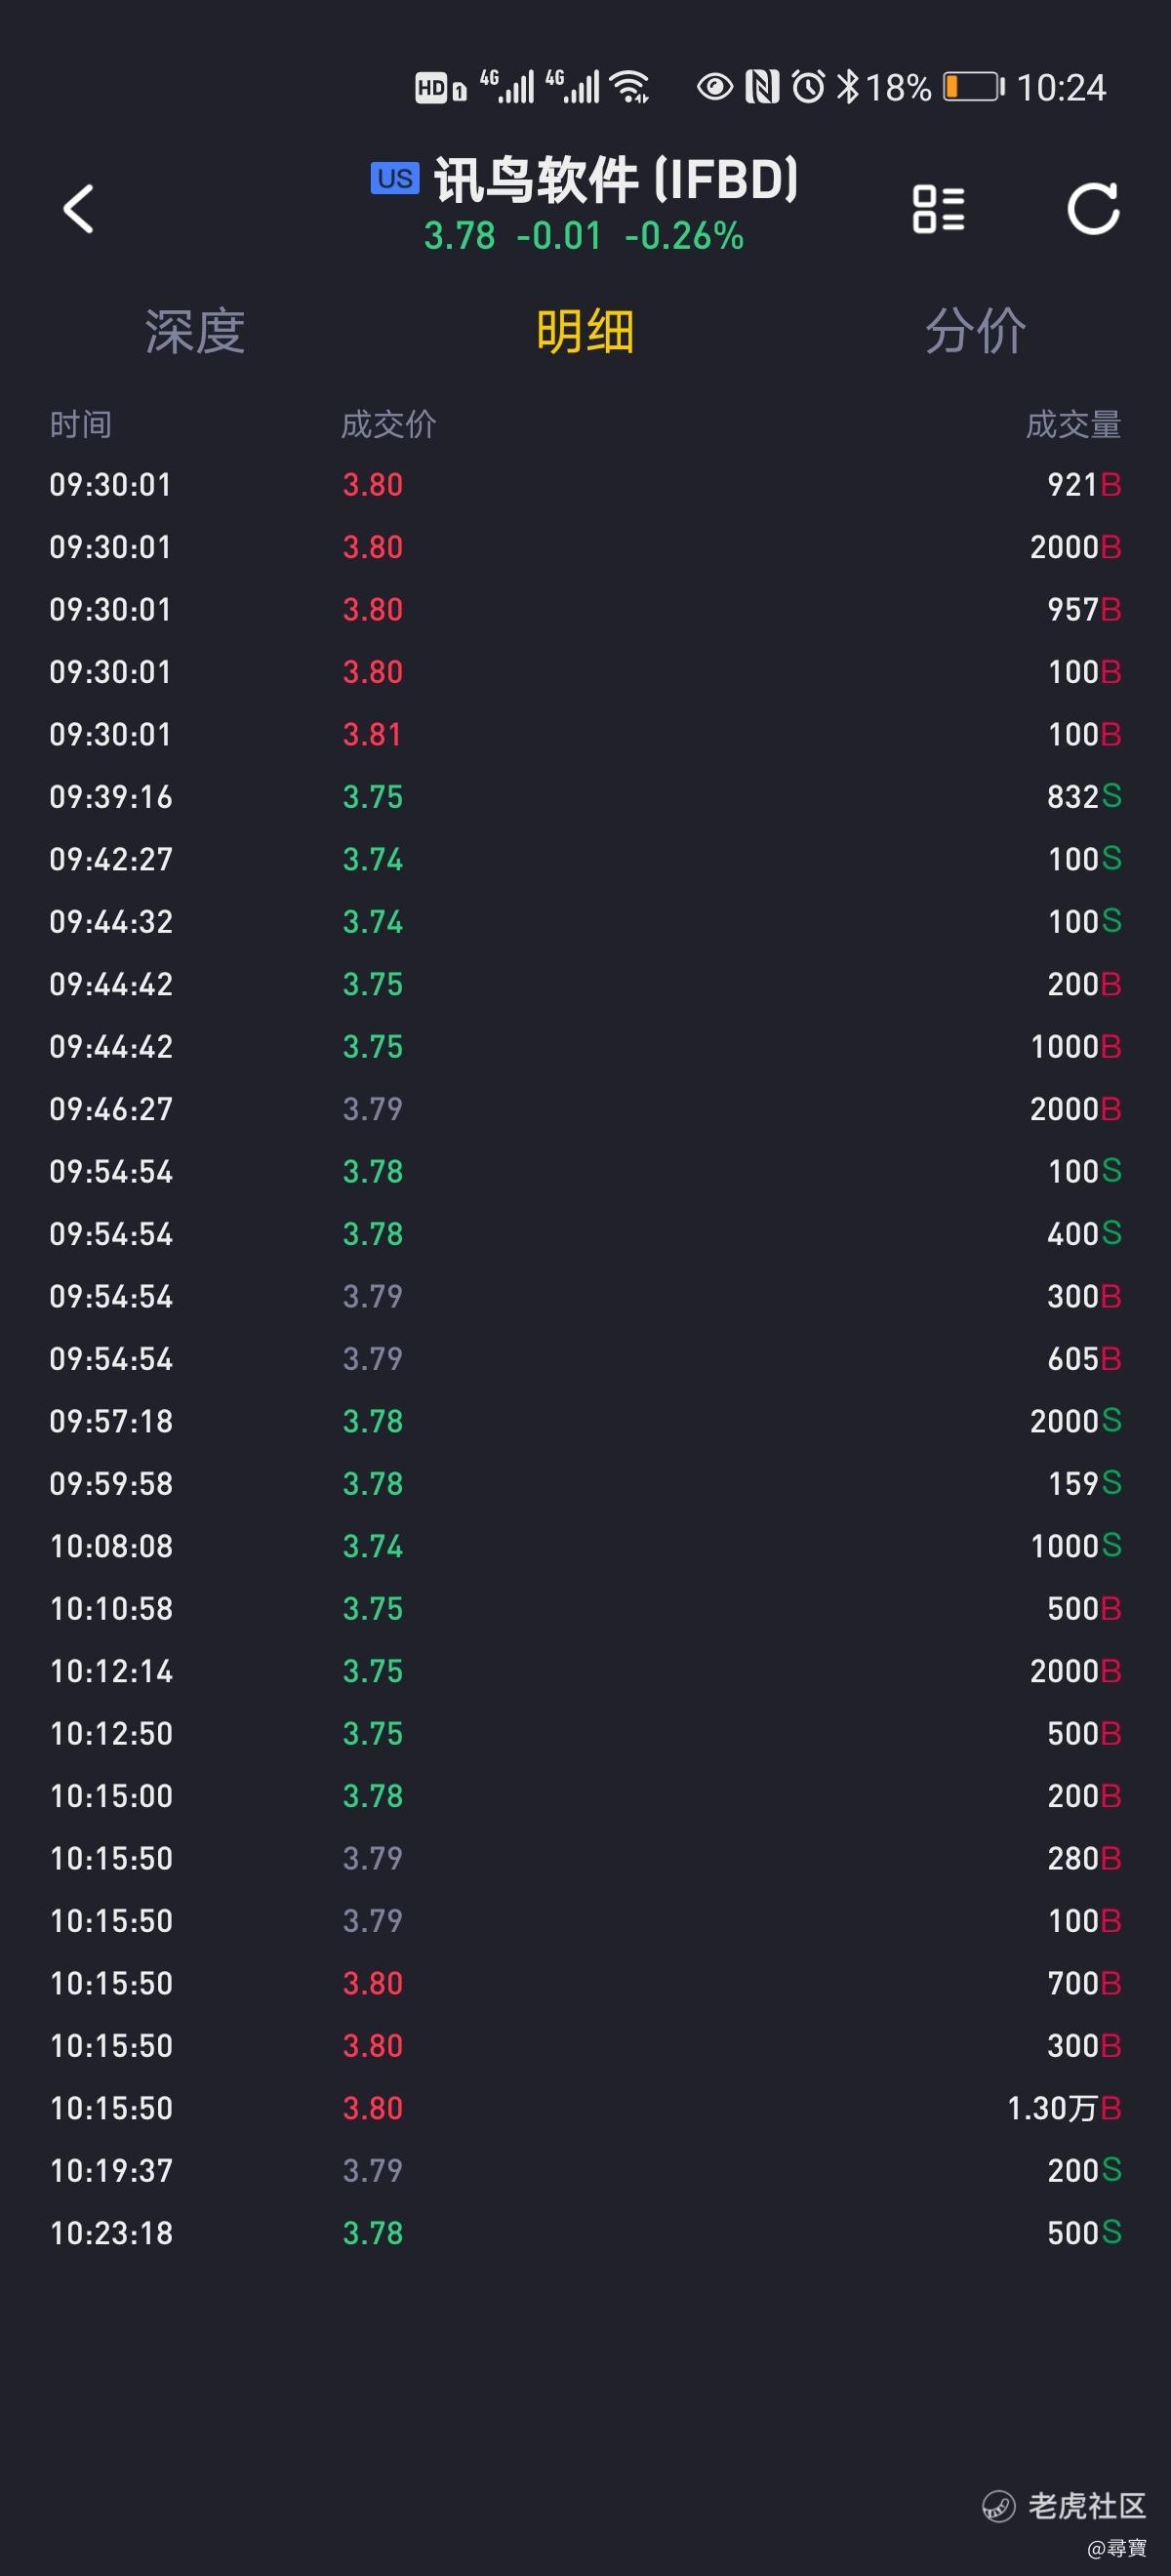Tap the 讯鸟软件 (IFBD) title

coord(616,180)
